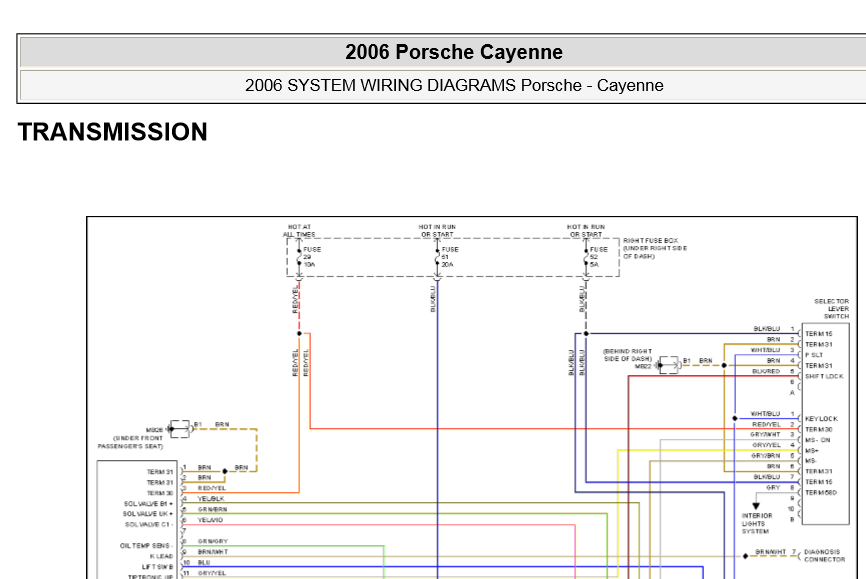Click the MB26 ground connector symbol
The height and width of the screenshot is (579, 866).
point(179,429)
